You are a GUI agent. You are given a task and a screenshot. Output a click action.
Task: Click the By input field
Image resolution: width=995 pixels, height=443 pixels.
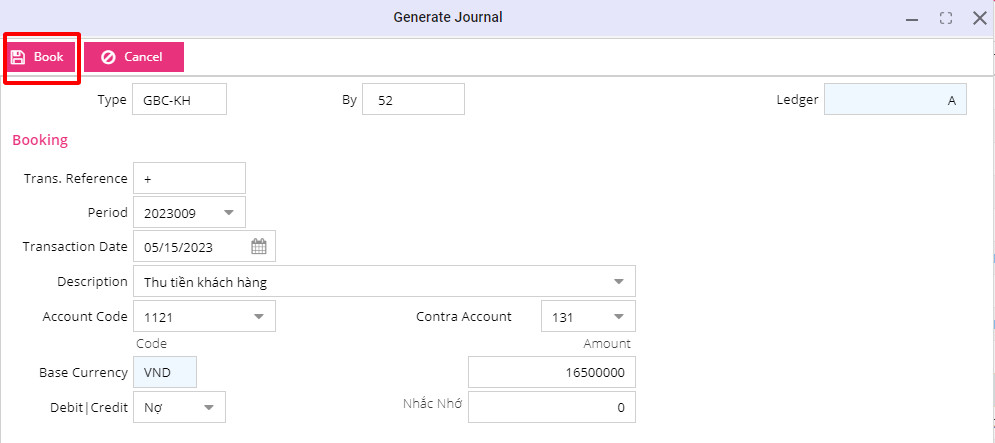[413, 100]
